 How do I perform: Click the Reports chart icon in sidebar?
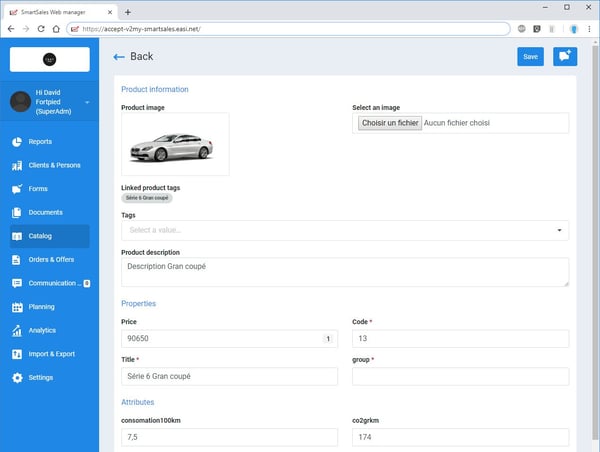(x=17, y=142)
